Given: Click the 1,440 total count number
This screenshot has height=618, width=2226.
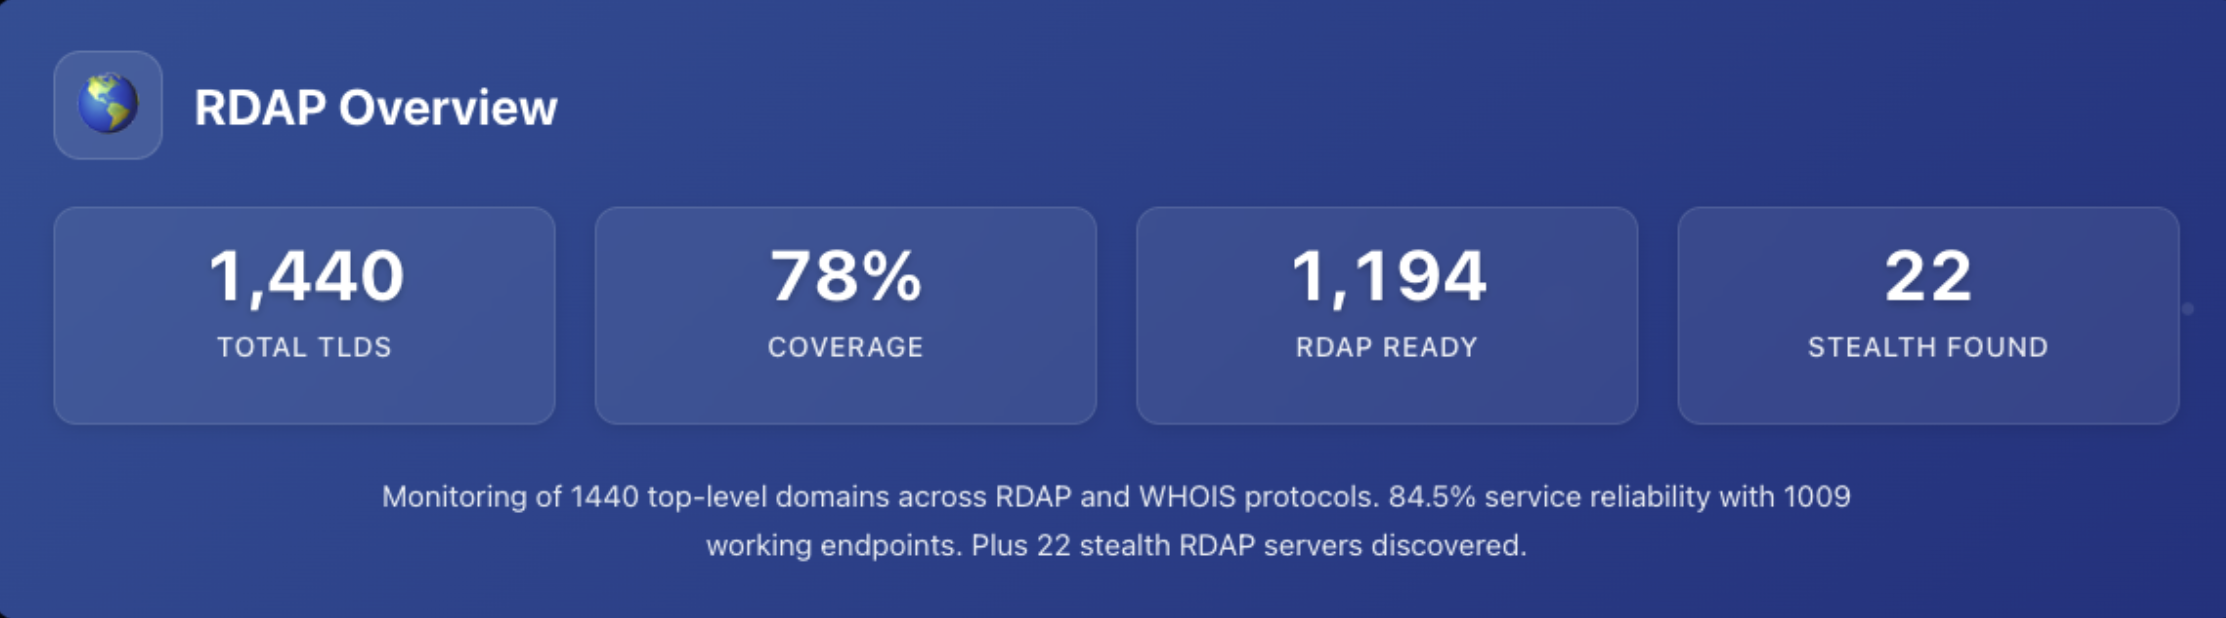Looking at the screenshot, I should click(306, 276).
